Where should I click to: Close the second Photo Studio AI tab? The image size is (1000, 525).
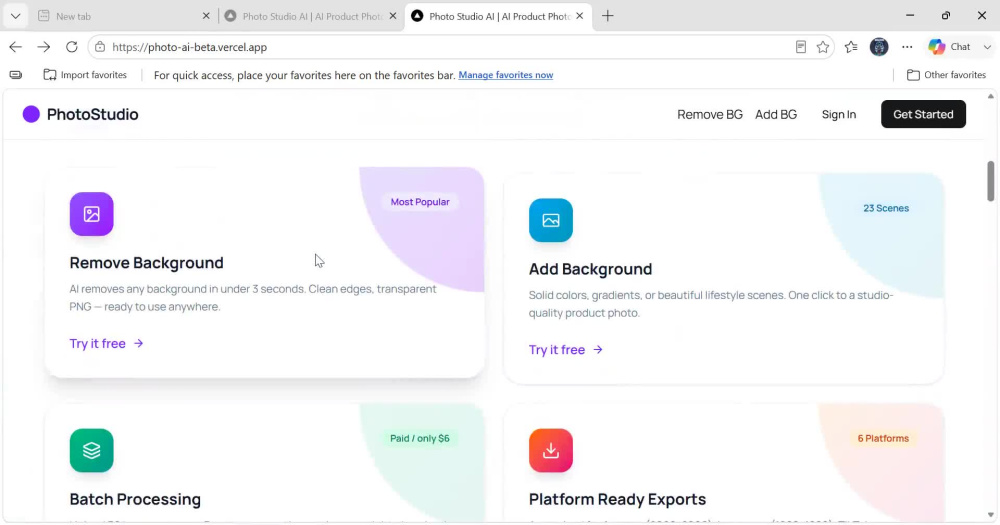click(393, 16)
